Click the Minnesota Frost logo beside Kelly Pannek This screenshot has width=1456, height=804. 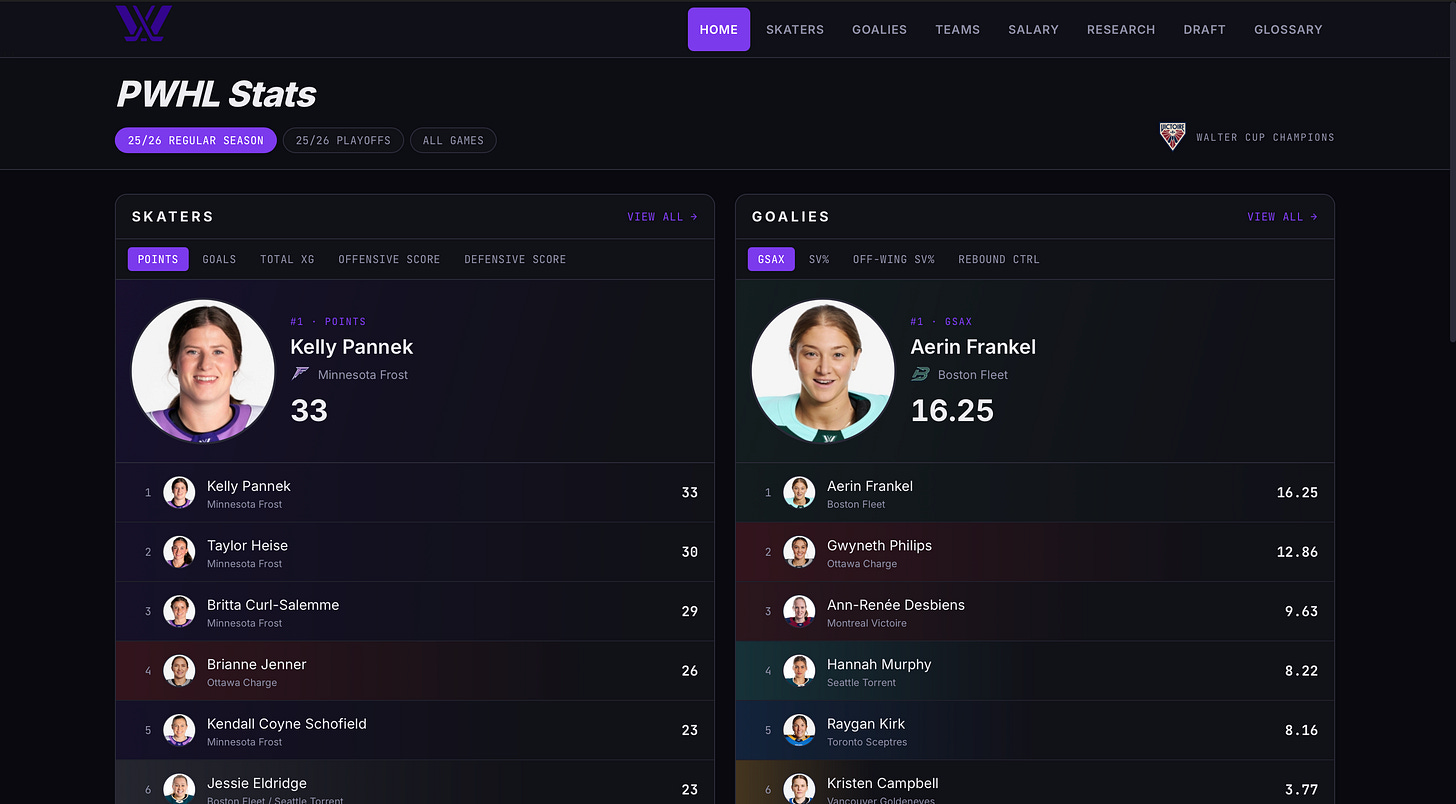300,374
